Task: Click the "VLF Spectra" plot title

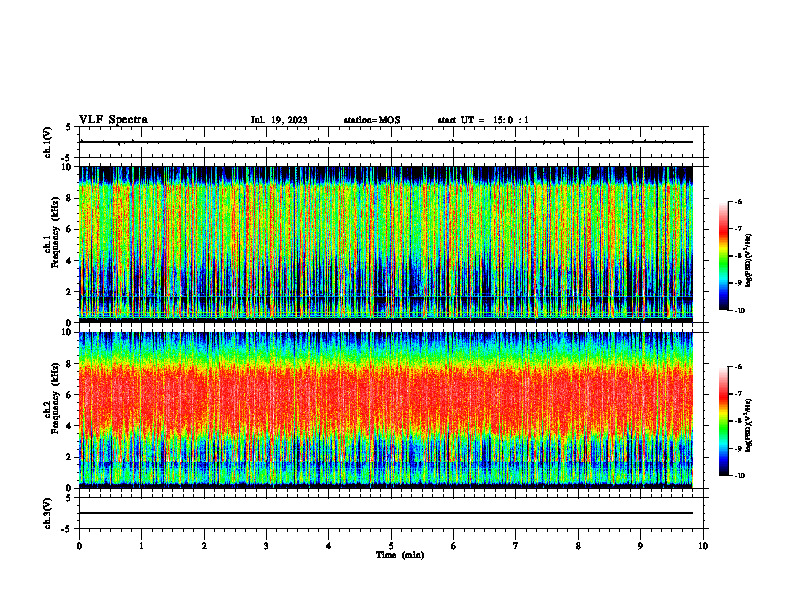Action: [x=113, y=120]
